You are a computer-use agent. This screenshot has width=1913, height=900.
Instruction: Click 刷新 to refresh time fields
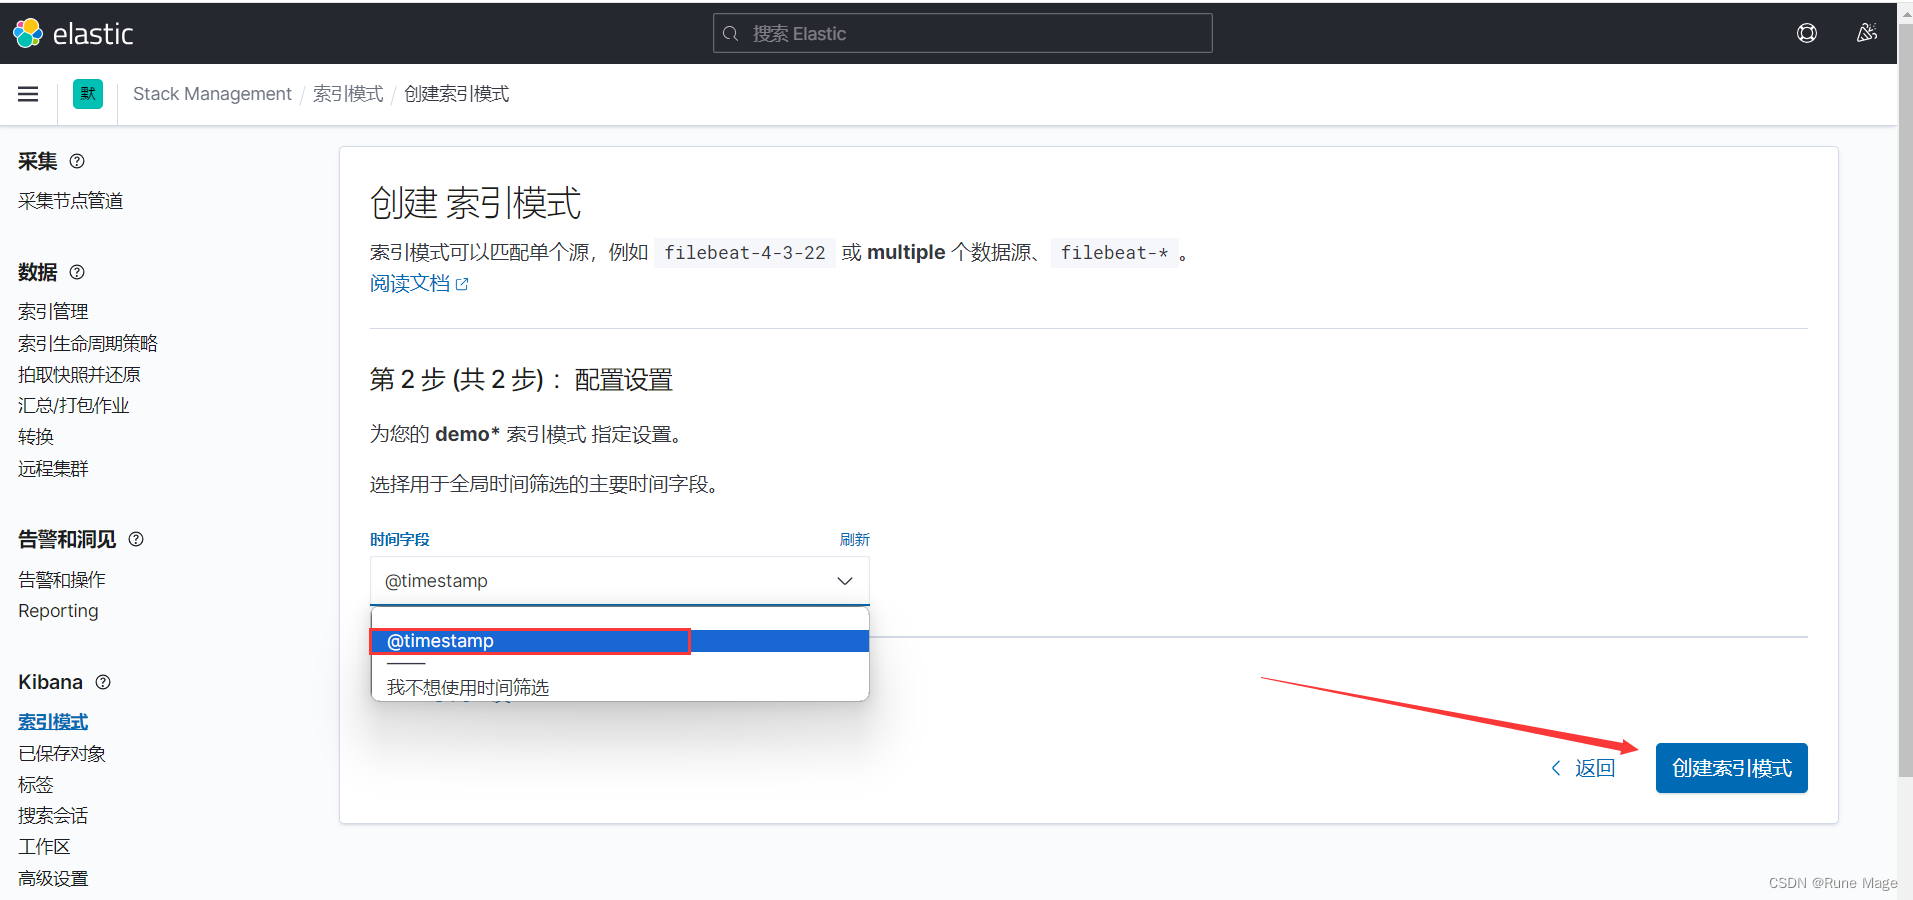click(x=854, y=539)
